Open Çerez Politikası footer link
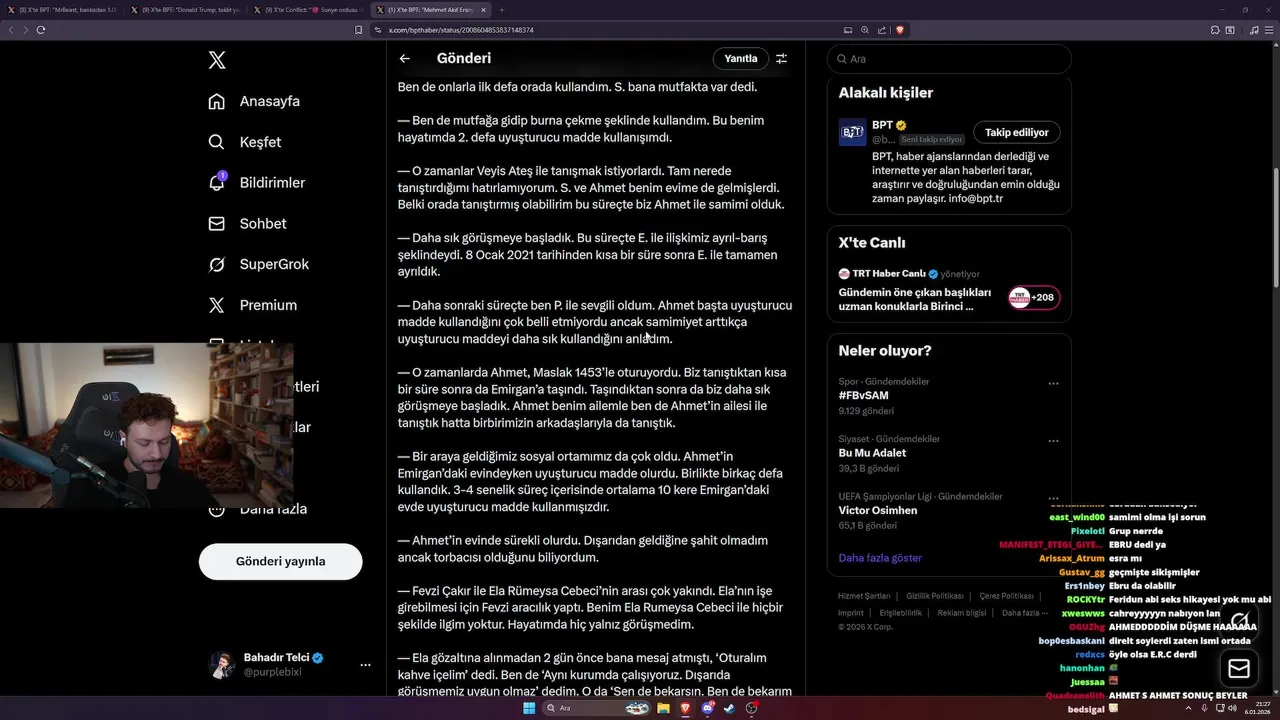Screen dimensions: 1280x720 pos(1007,596)
